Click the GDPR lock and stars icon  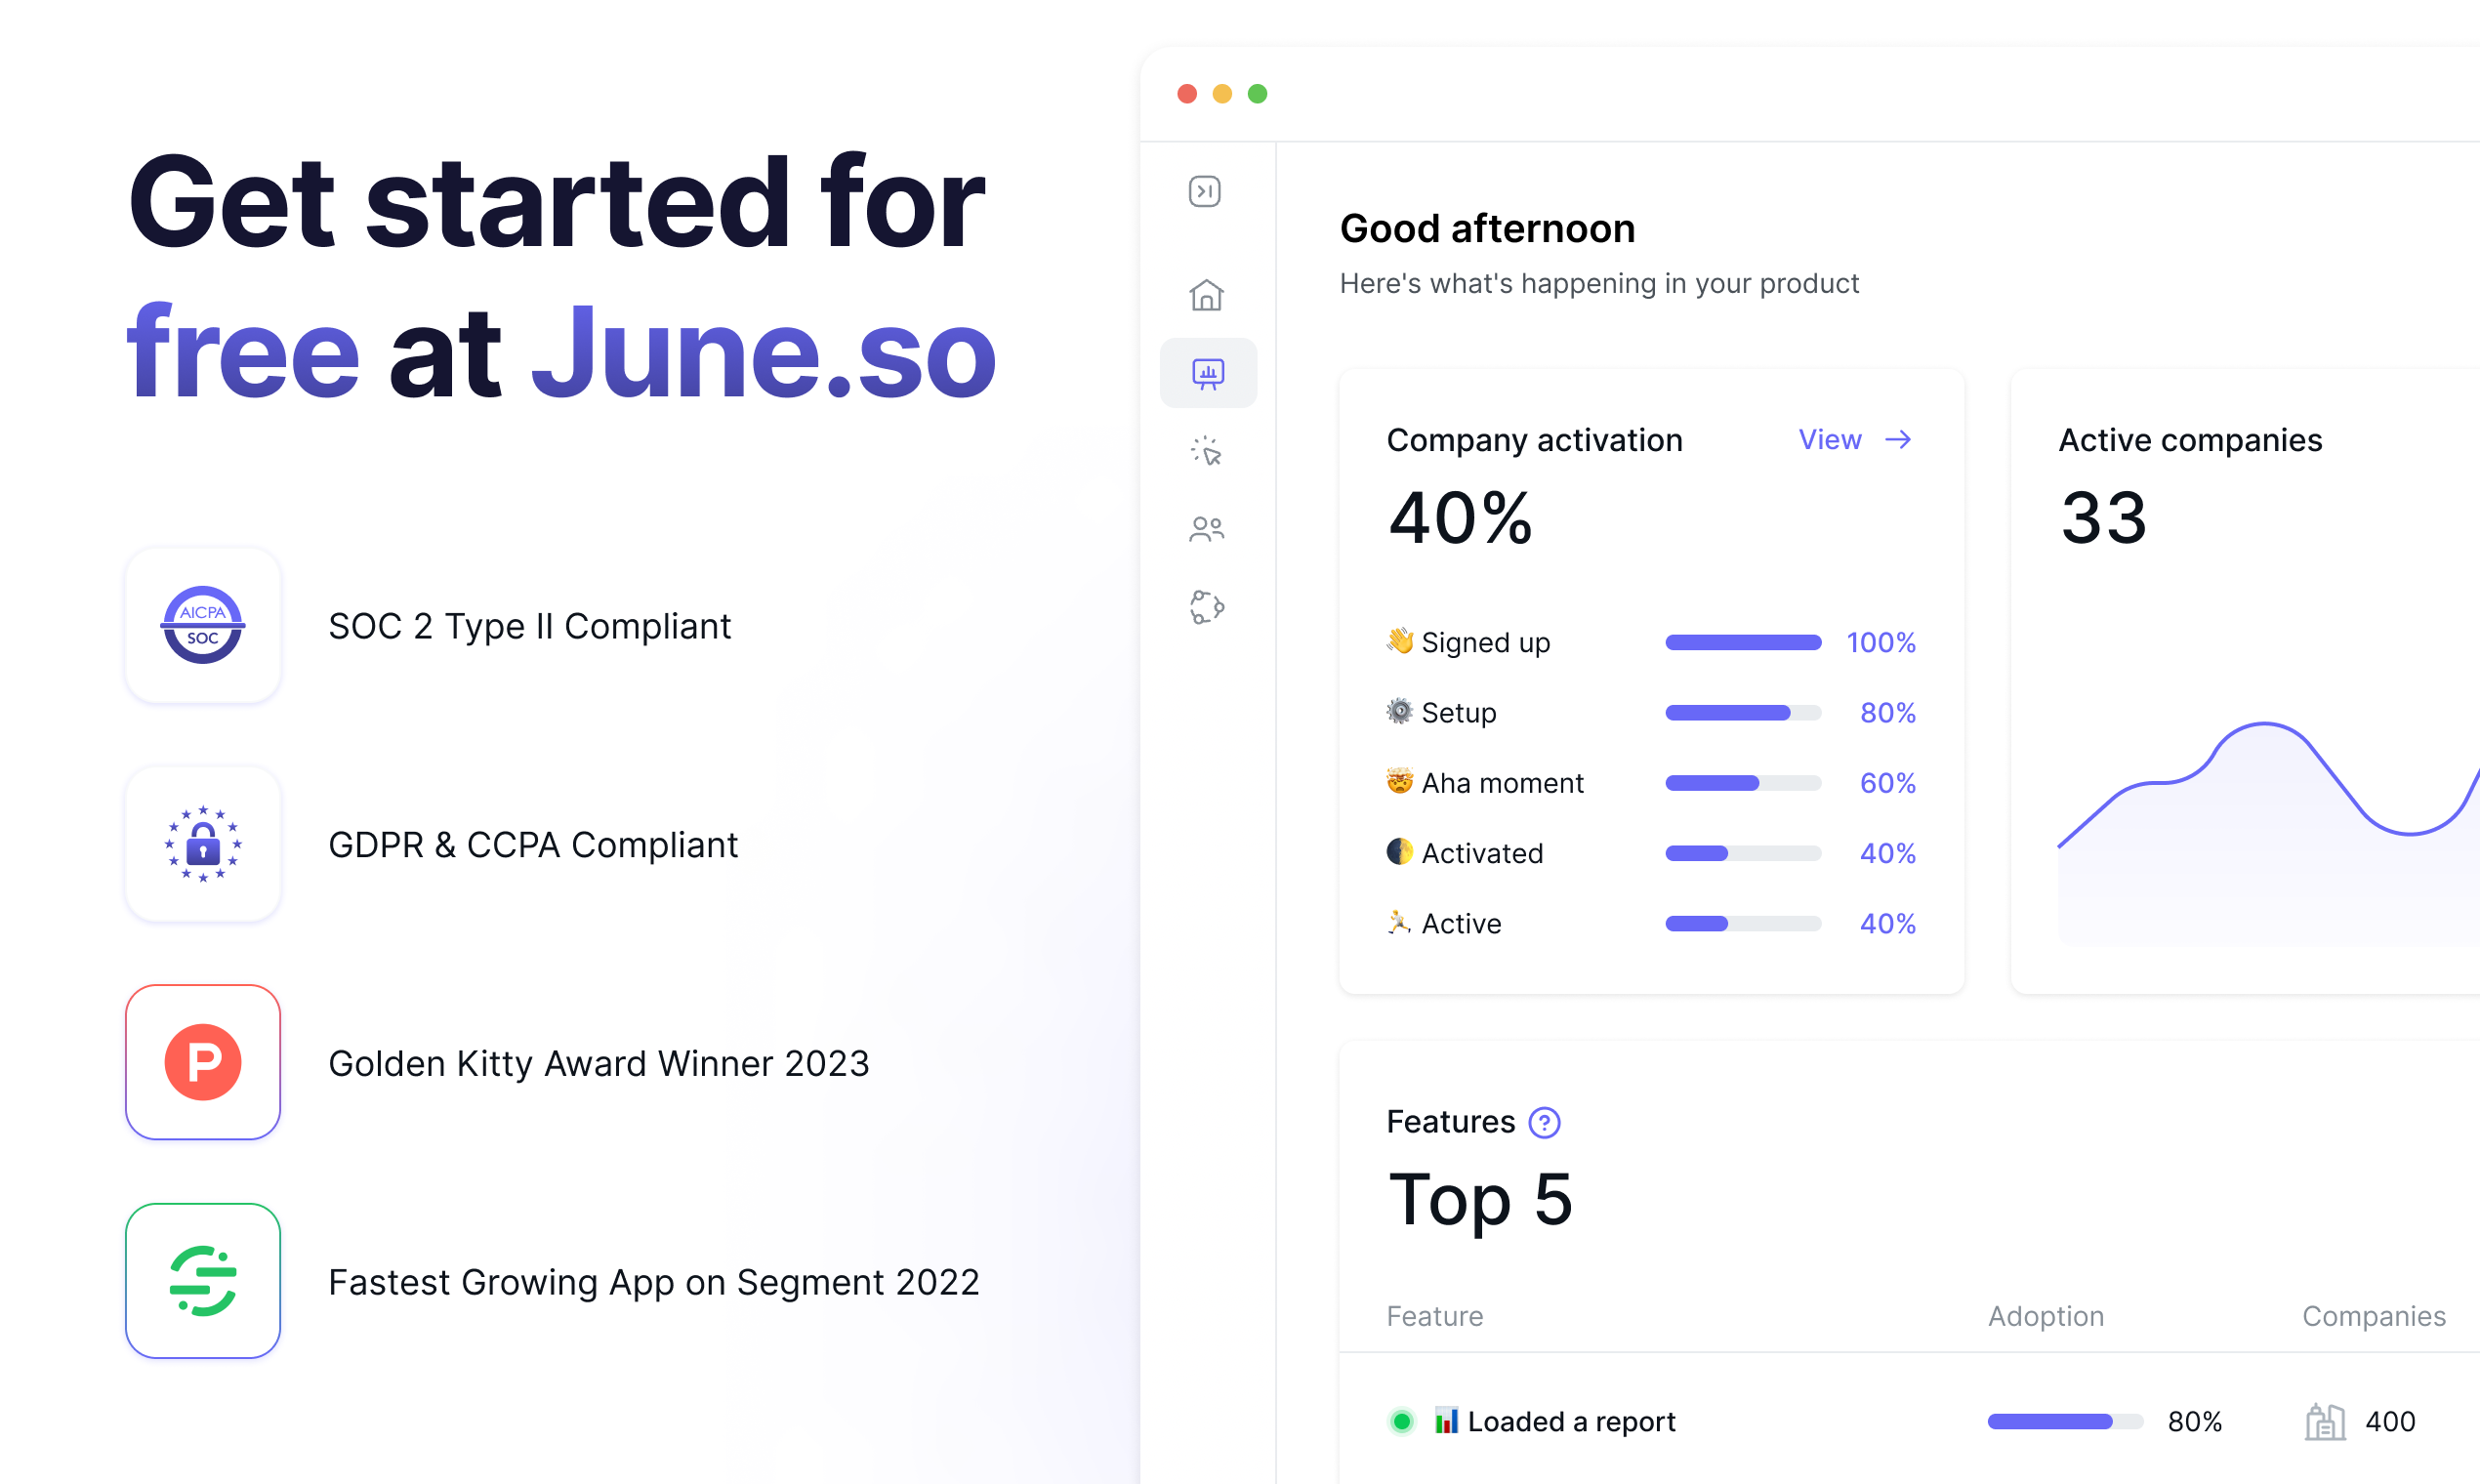(203, 844)
